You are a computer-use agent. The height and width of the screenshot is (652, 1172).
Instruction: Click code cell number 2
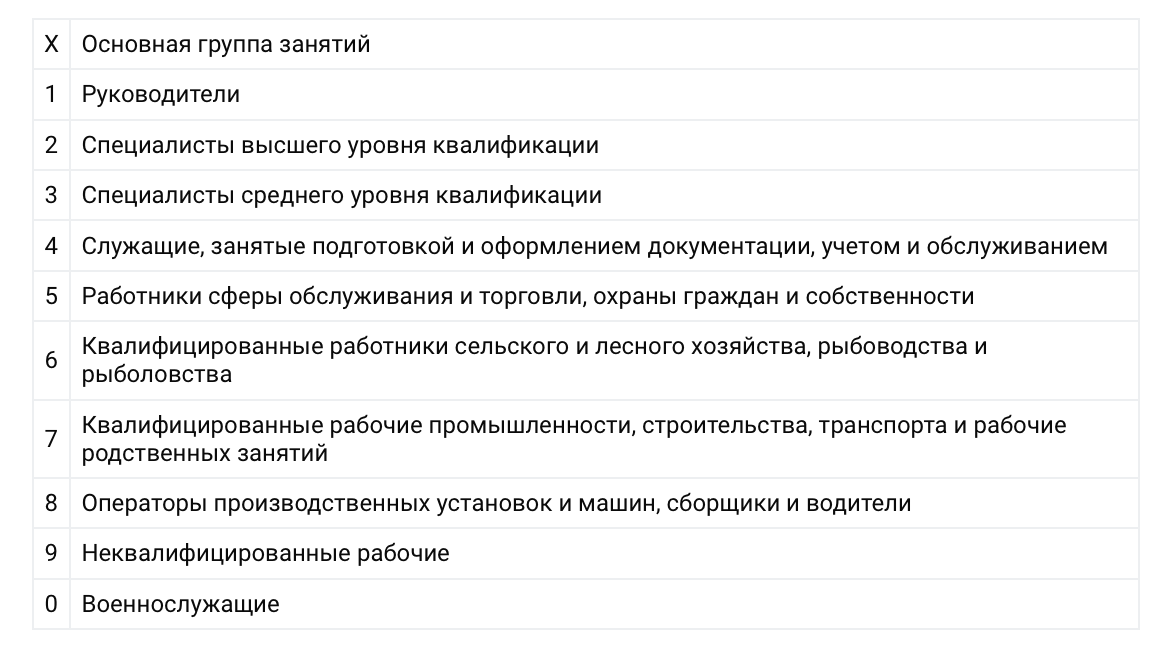[51, 145]
